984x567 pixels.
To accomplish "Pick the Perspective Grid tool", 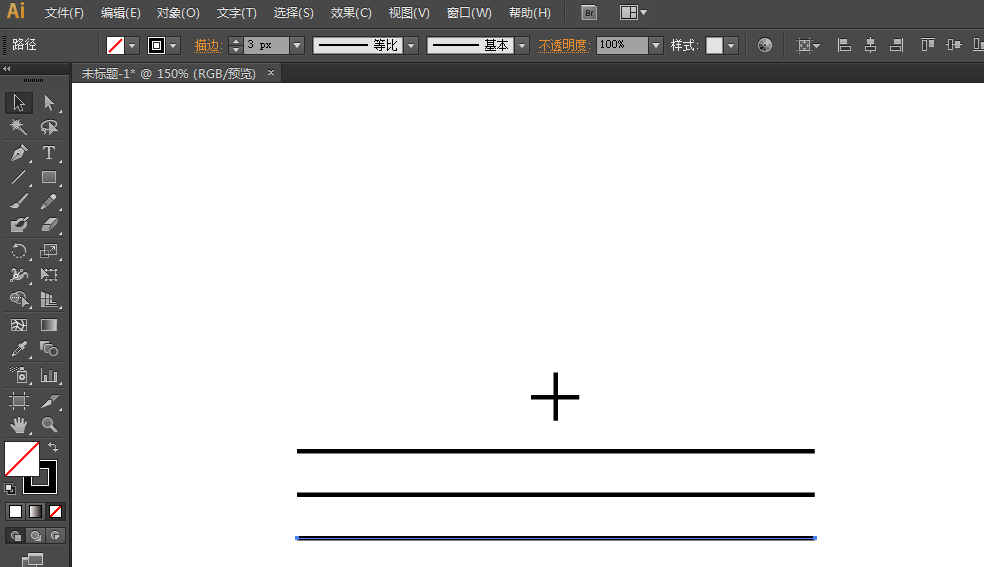I will click(49, 300).
